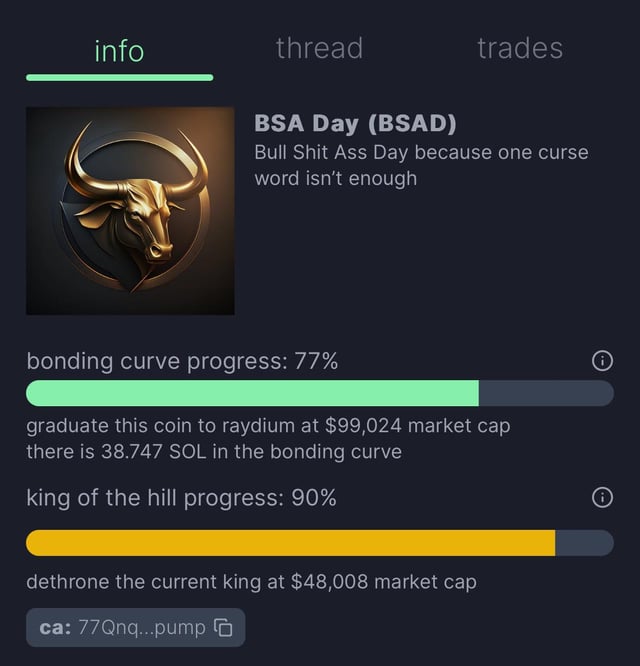This screenshot has height=666, width=640.
Task: Go to the trades tab
Action: 520,48
